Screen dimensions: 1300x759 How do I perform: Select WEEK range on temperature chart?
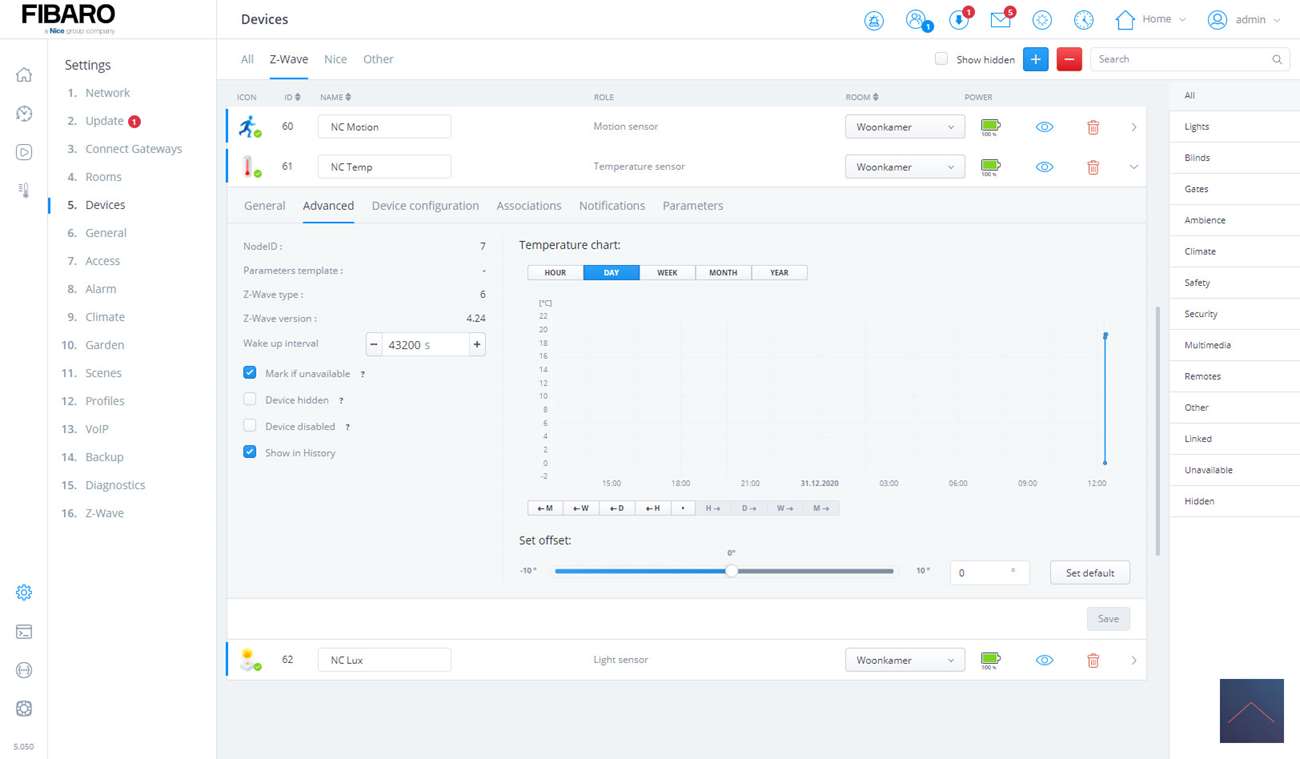[667, 273]
